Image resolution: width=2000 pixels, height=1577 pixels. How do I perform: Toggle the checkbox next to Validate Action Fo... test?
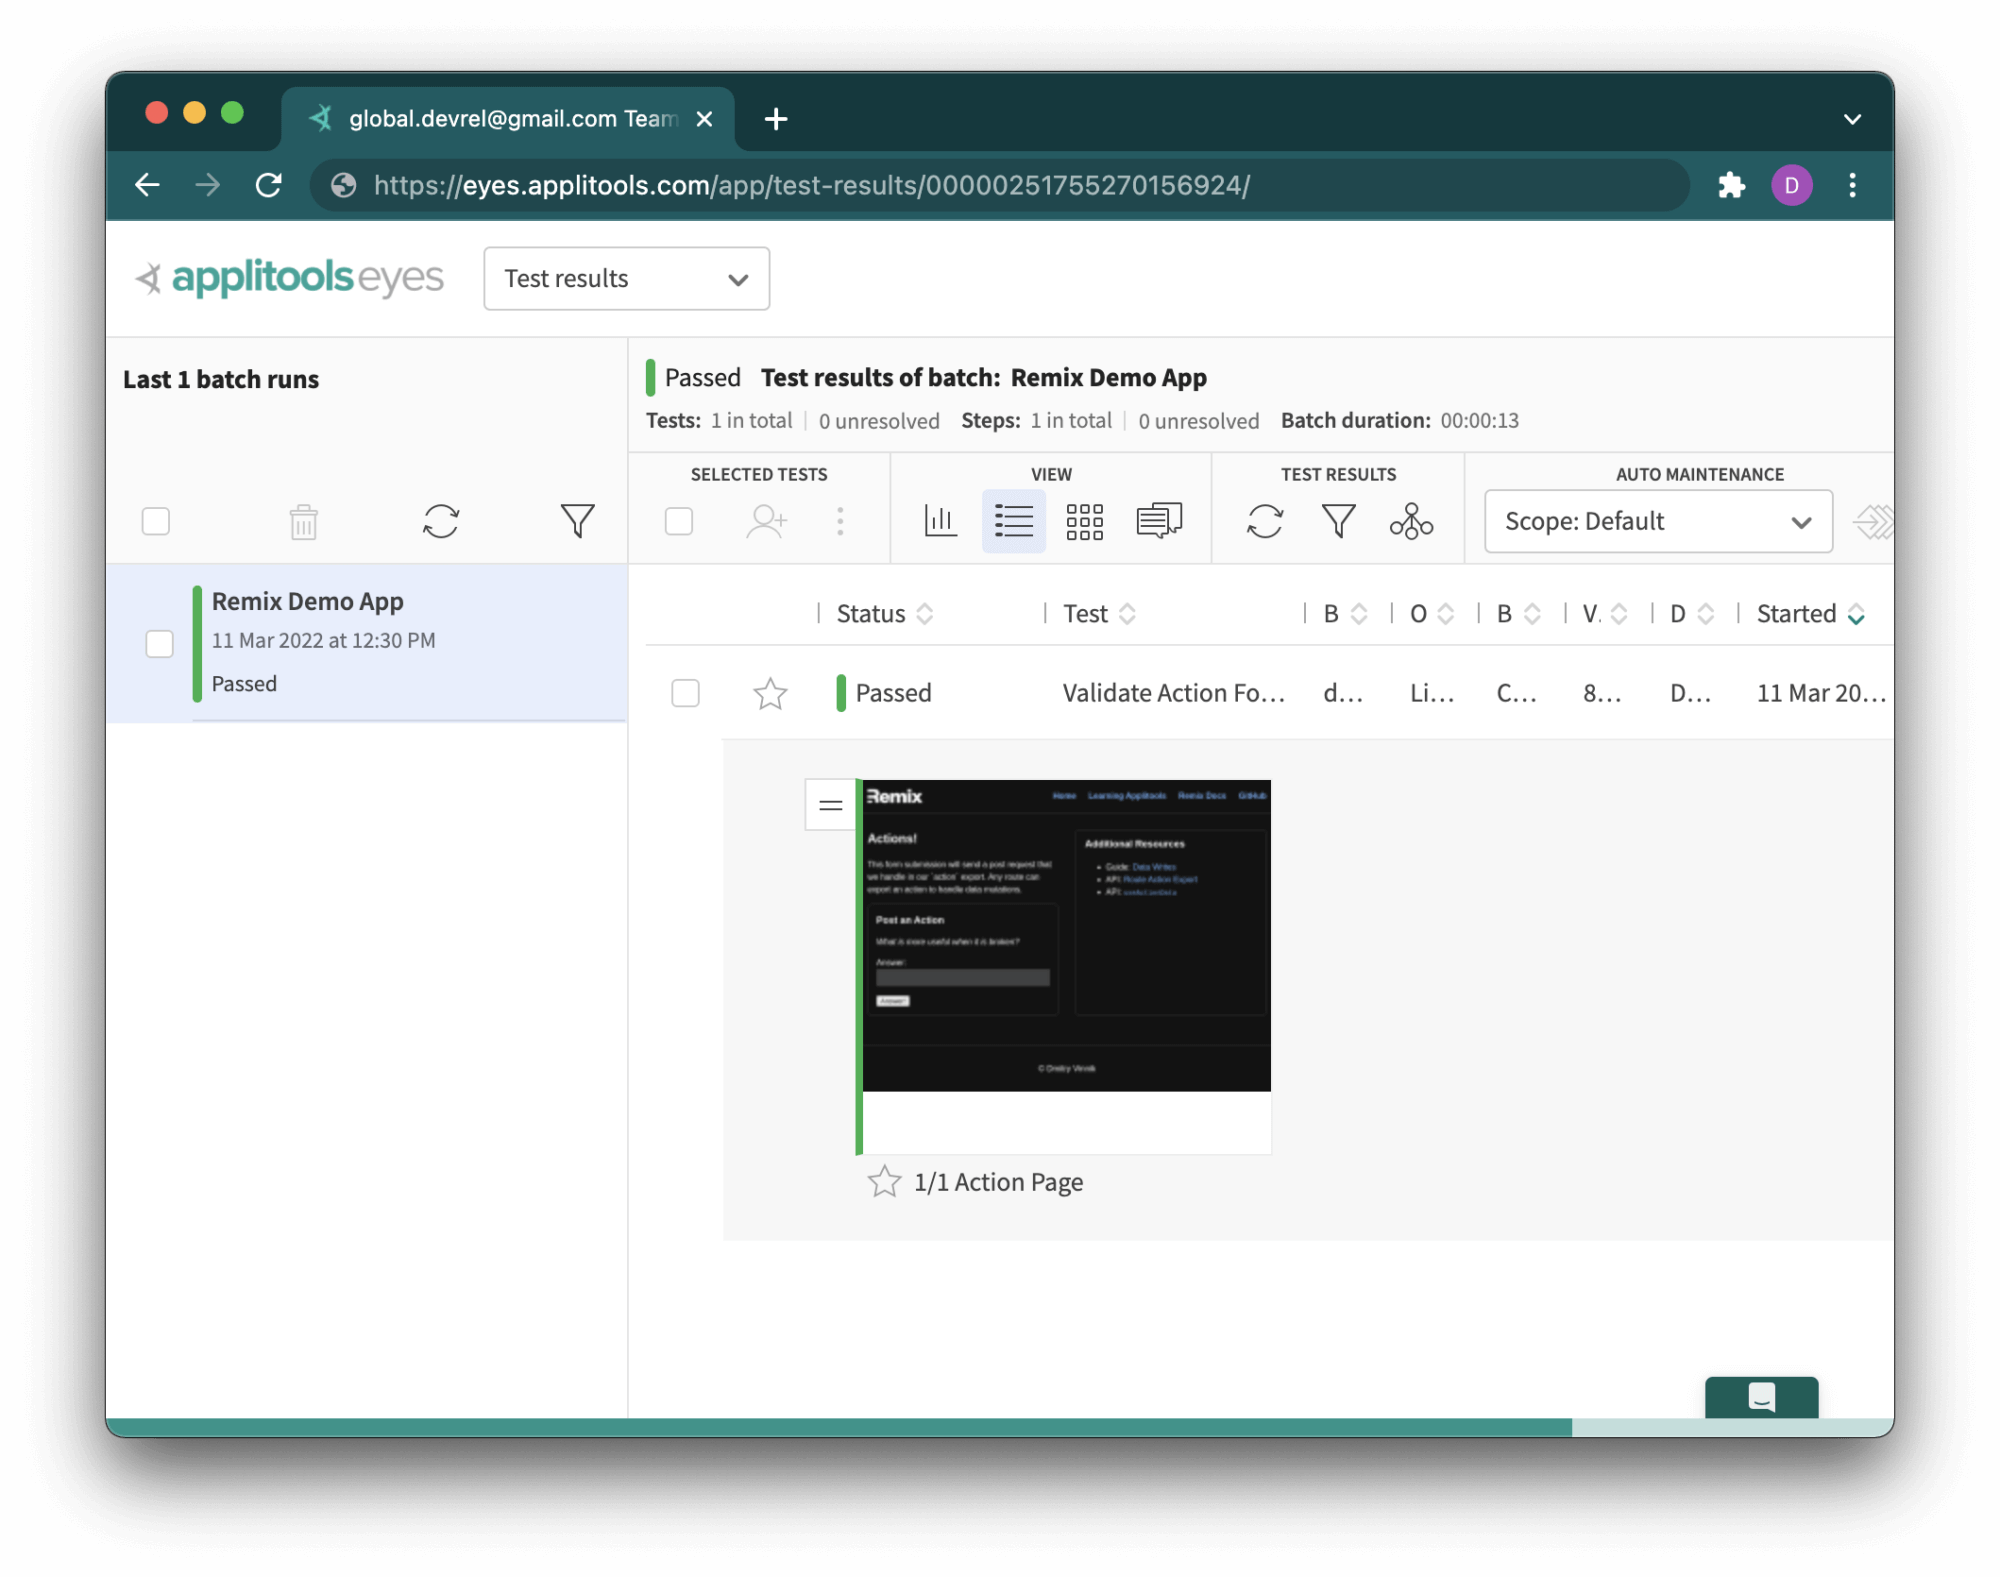[683, 690]
